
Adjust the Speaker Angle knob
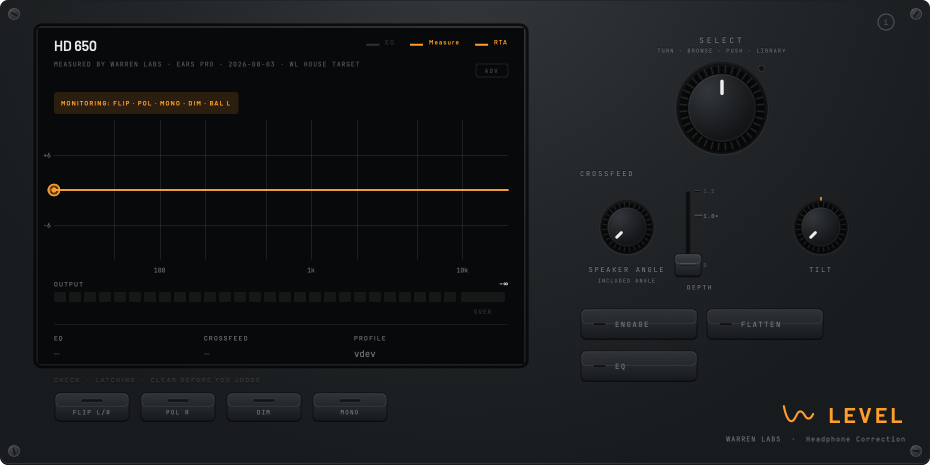tap(626, 227)
